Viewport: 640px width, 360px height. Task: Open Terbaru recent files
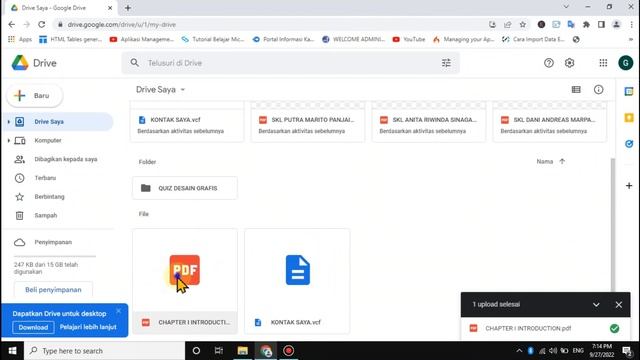click(45, 178)
